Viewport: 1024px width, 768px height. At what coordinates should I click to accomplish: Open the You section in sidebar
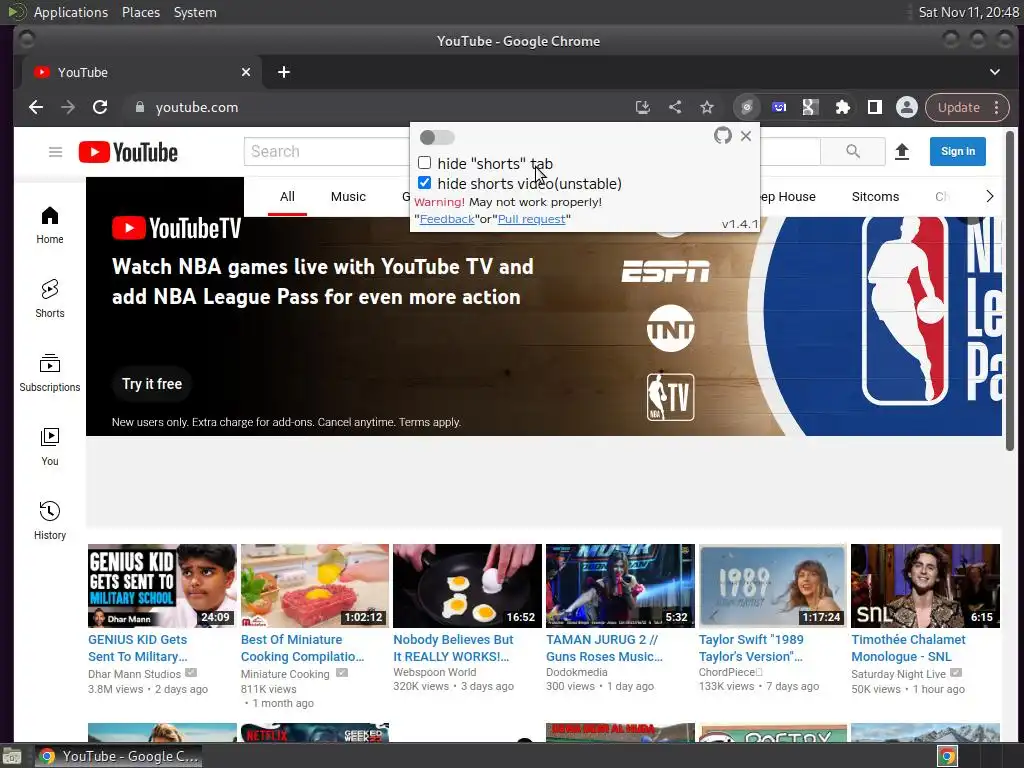click(50, 447)
